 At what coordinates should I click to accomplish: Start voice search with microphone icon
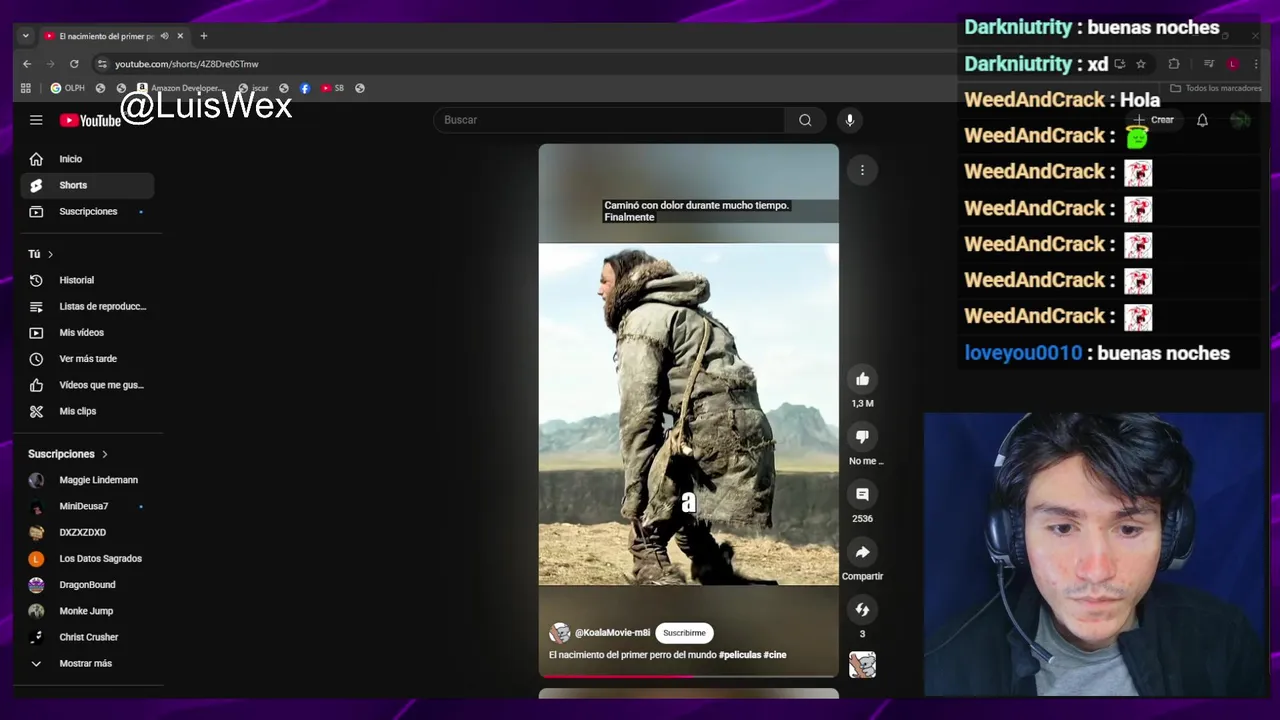click(x=849, y=120)
